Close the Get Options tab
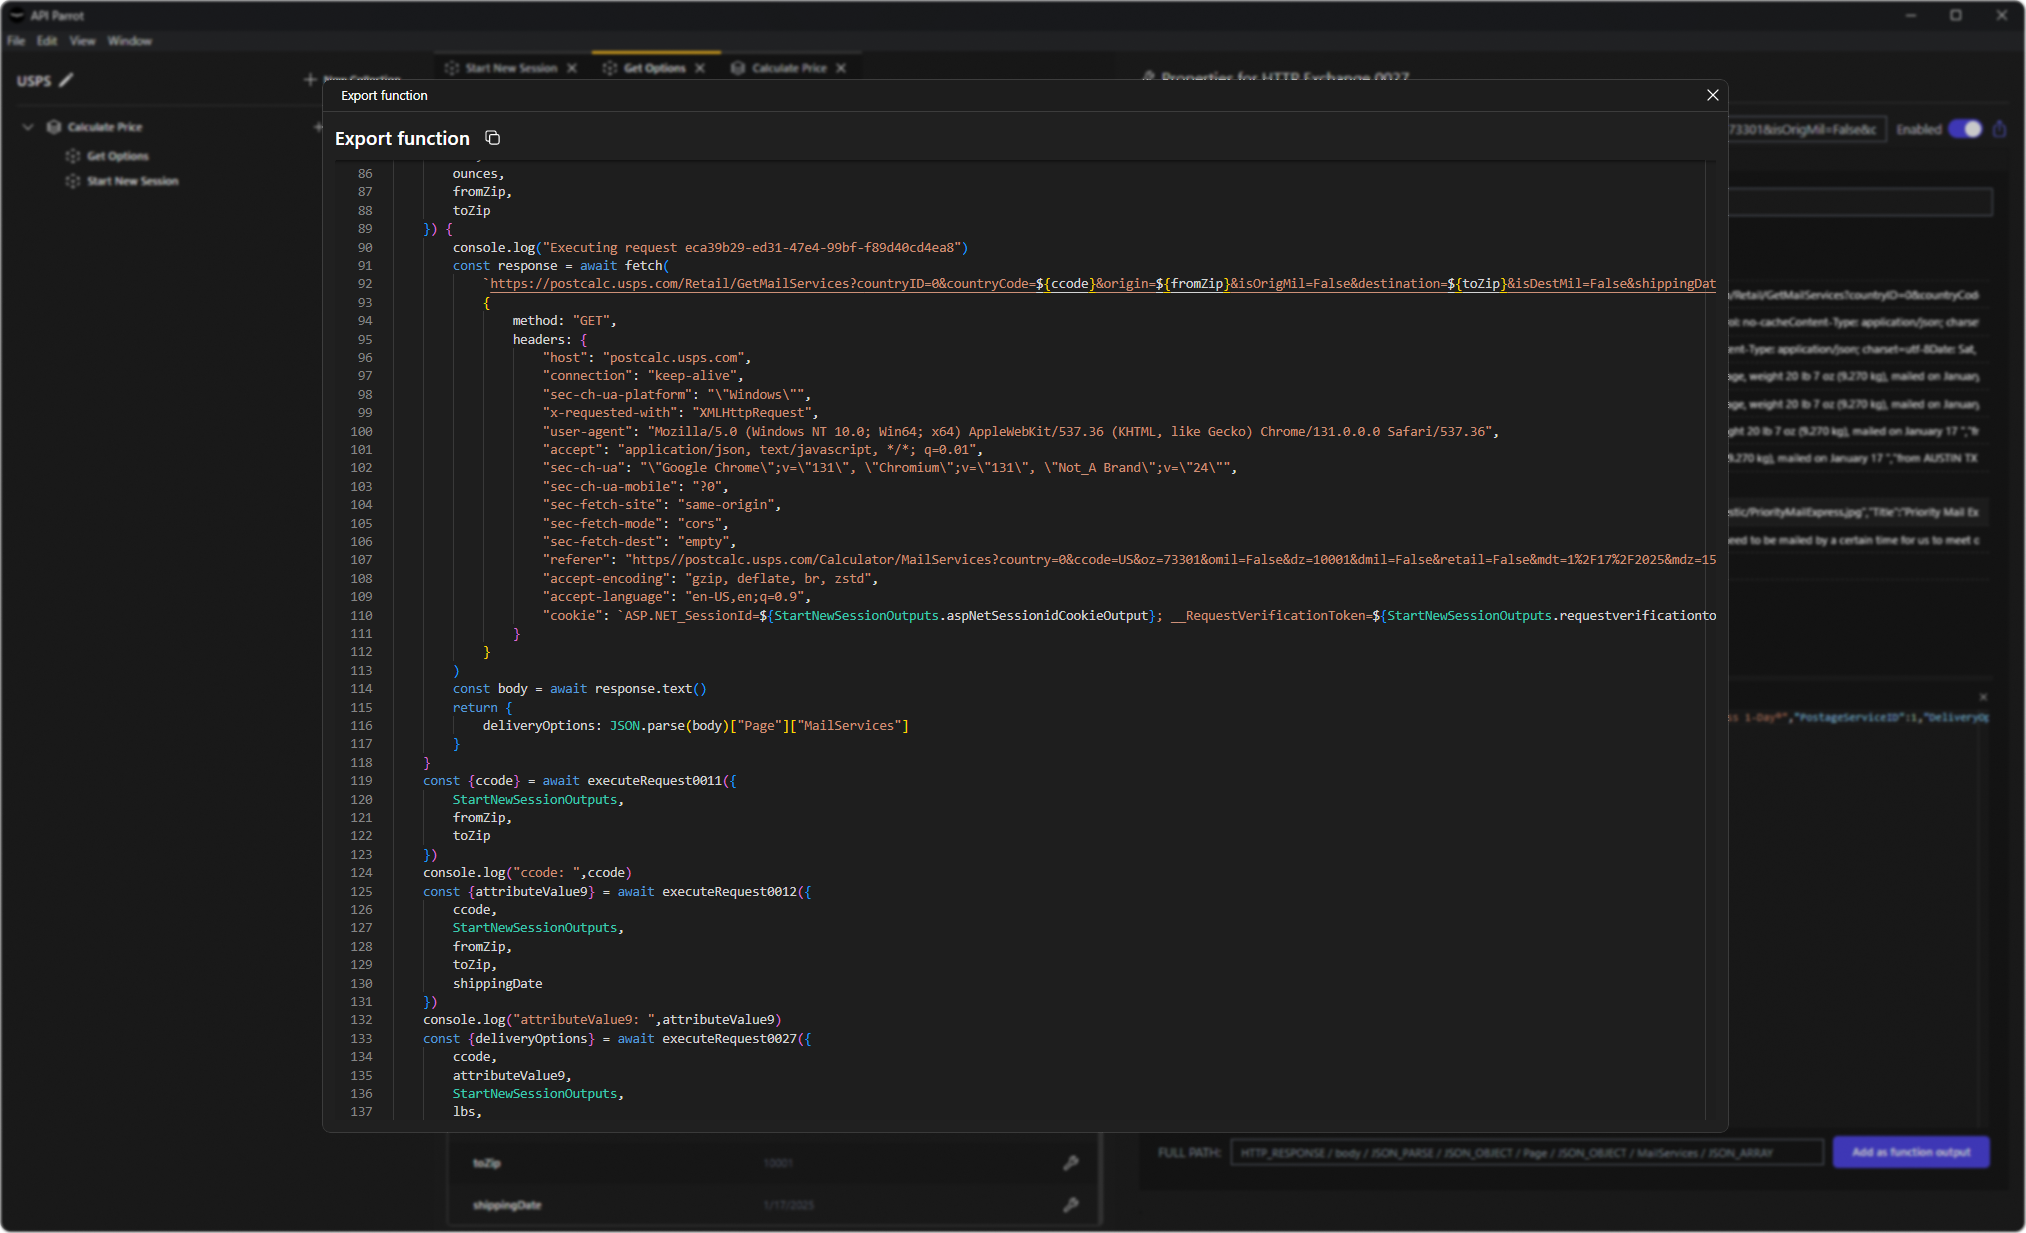The image size is (2026, 1233). tap(700, 68)
